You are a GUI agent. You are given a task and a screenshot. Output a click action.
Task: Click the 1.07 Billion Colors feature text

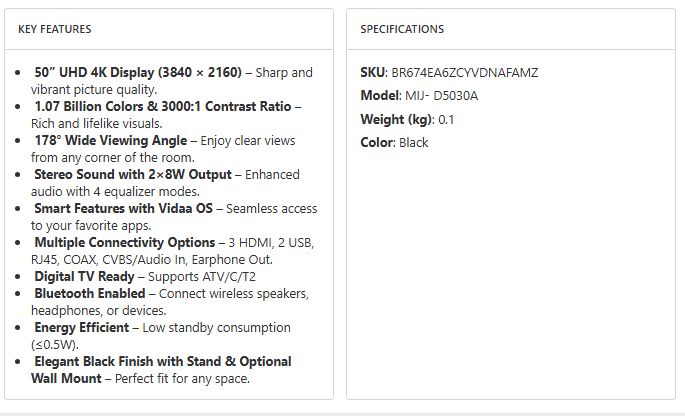[x=162, y=106]
